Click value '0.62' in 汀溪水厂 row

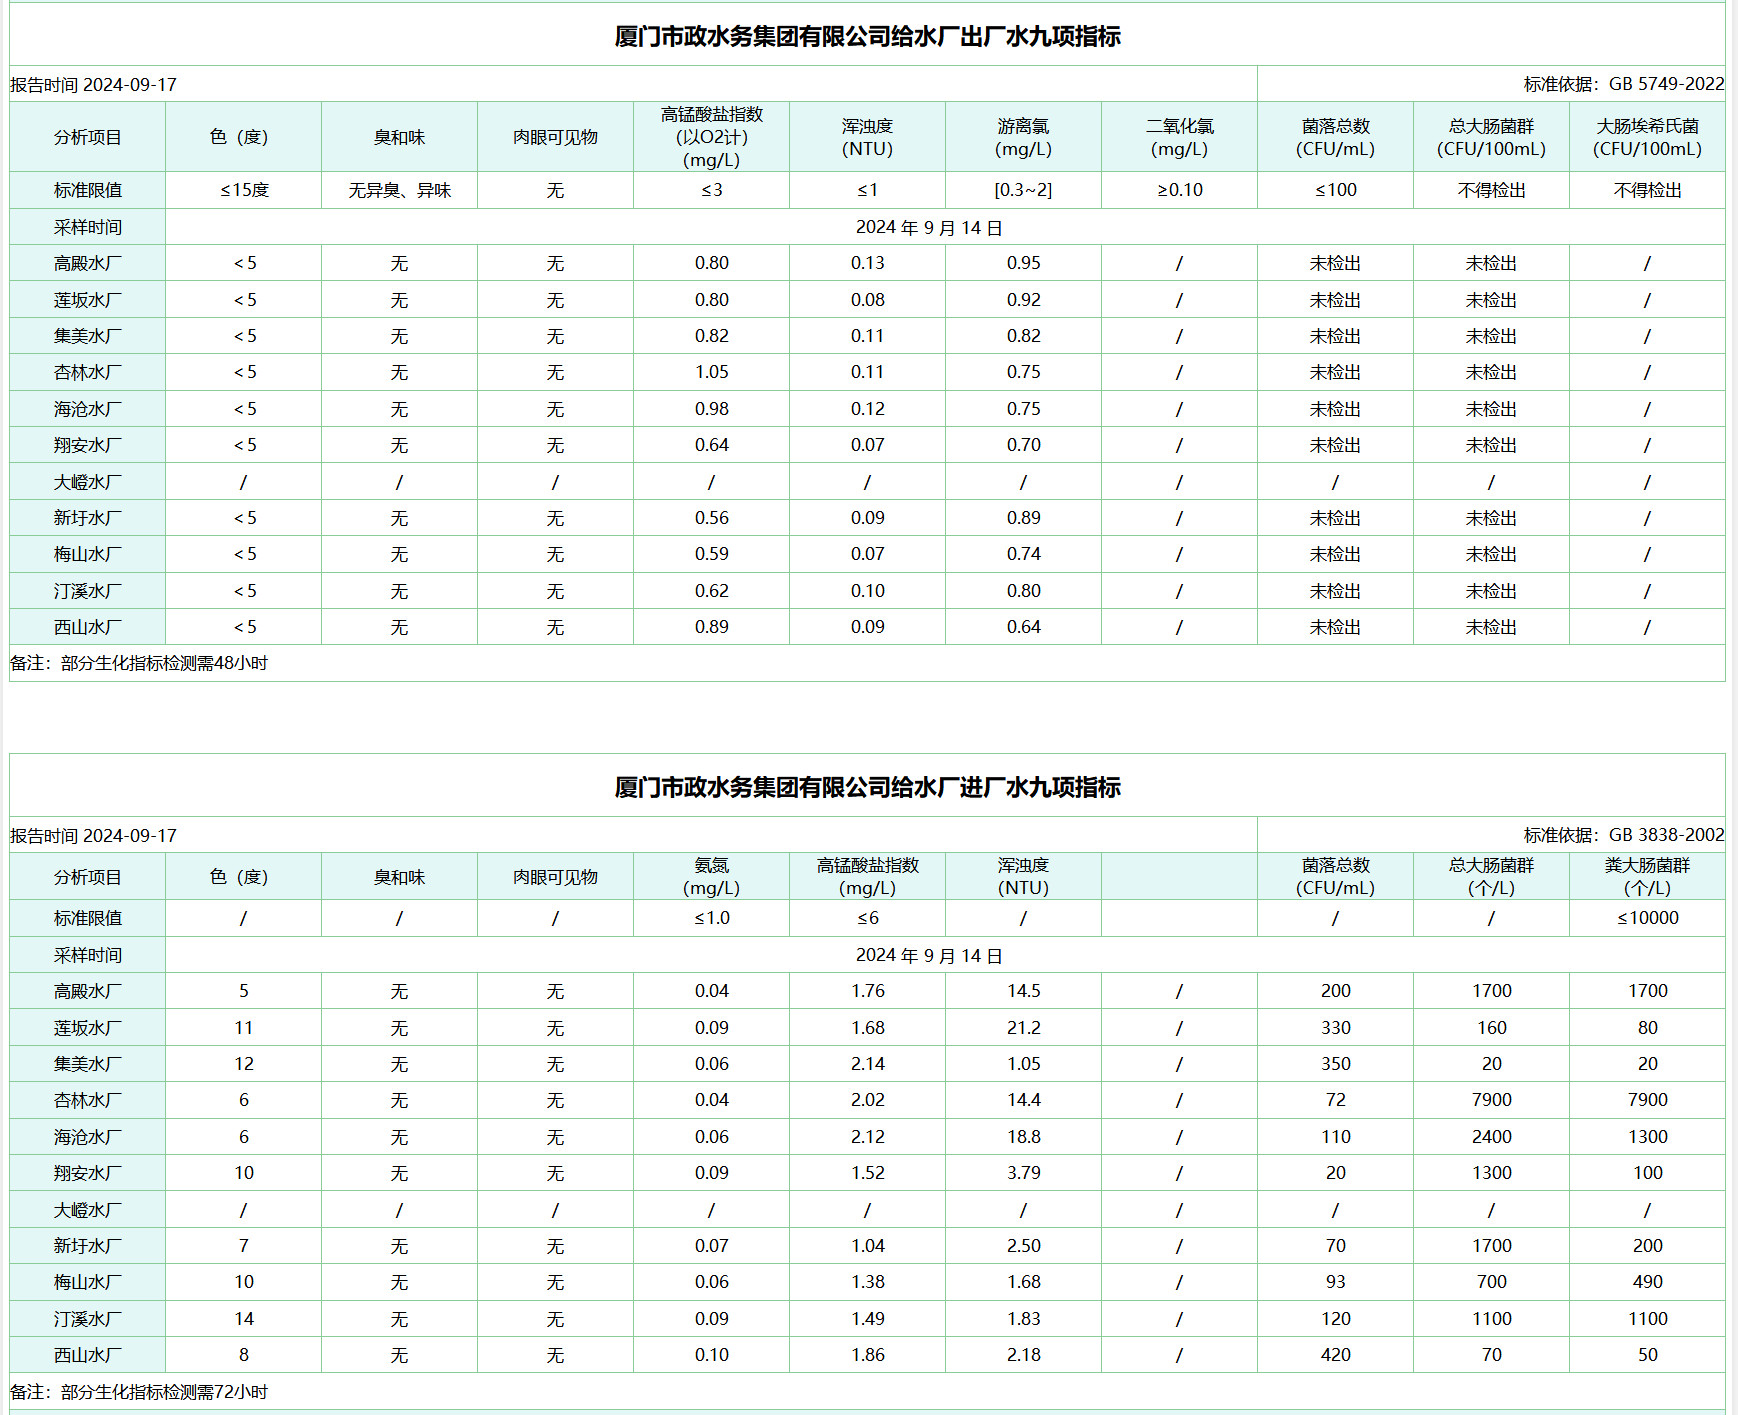tap(711, 591)
